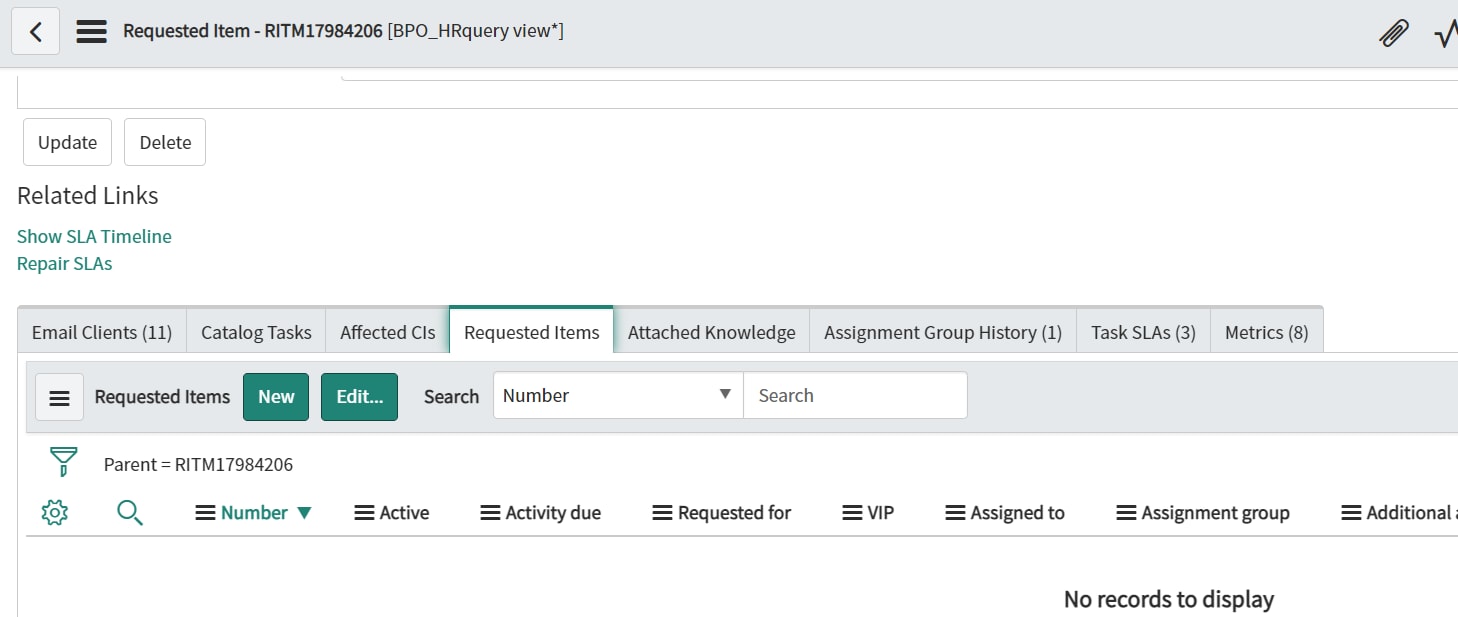Click the back arrow navigation icon

coord(35,31)
